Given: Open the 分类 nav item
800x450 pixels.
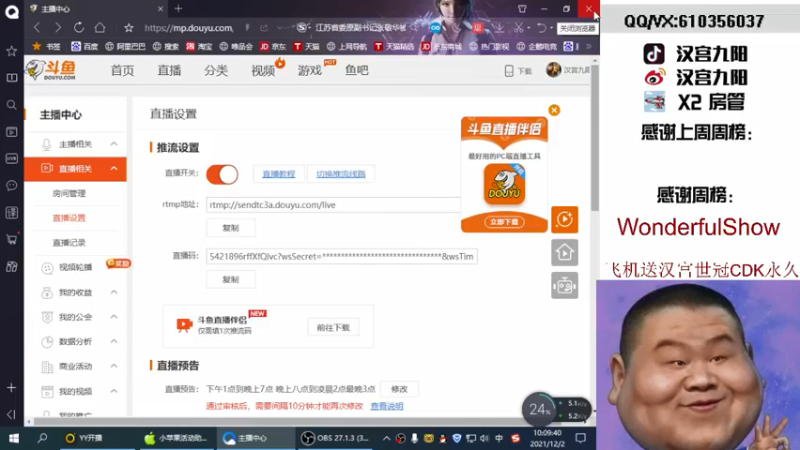Looking at the screenshot, I should [x=216, y=70].
